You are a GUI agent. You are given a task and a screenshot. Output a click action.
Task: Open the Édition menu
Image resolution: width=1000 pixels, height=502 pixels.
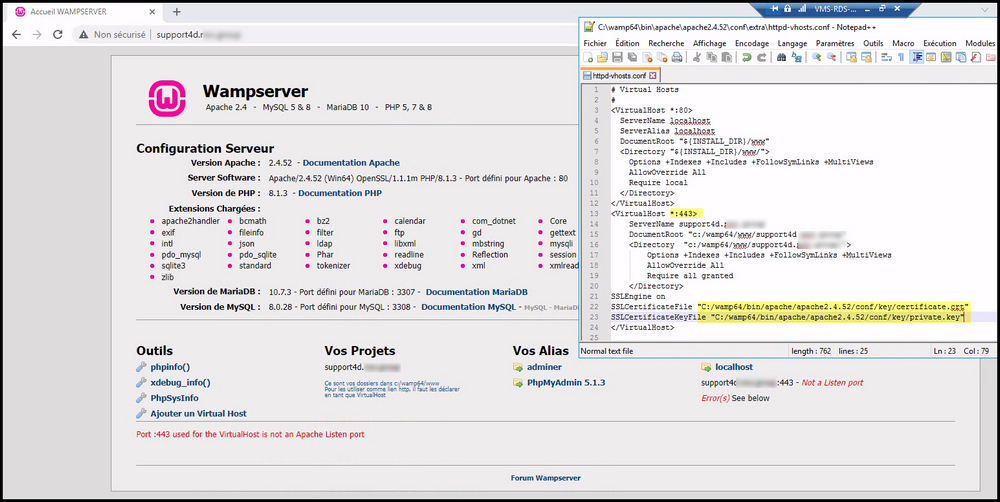click(627, 43)
